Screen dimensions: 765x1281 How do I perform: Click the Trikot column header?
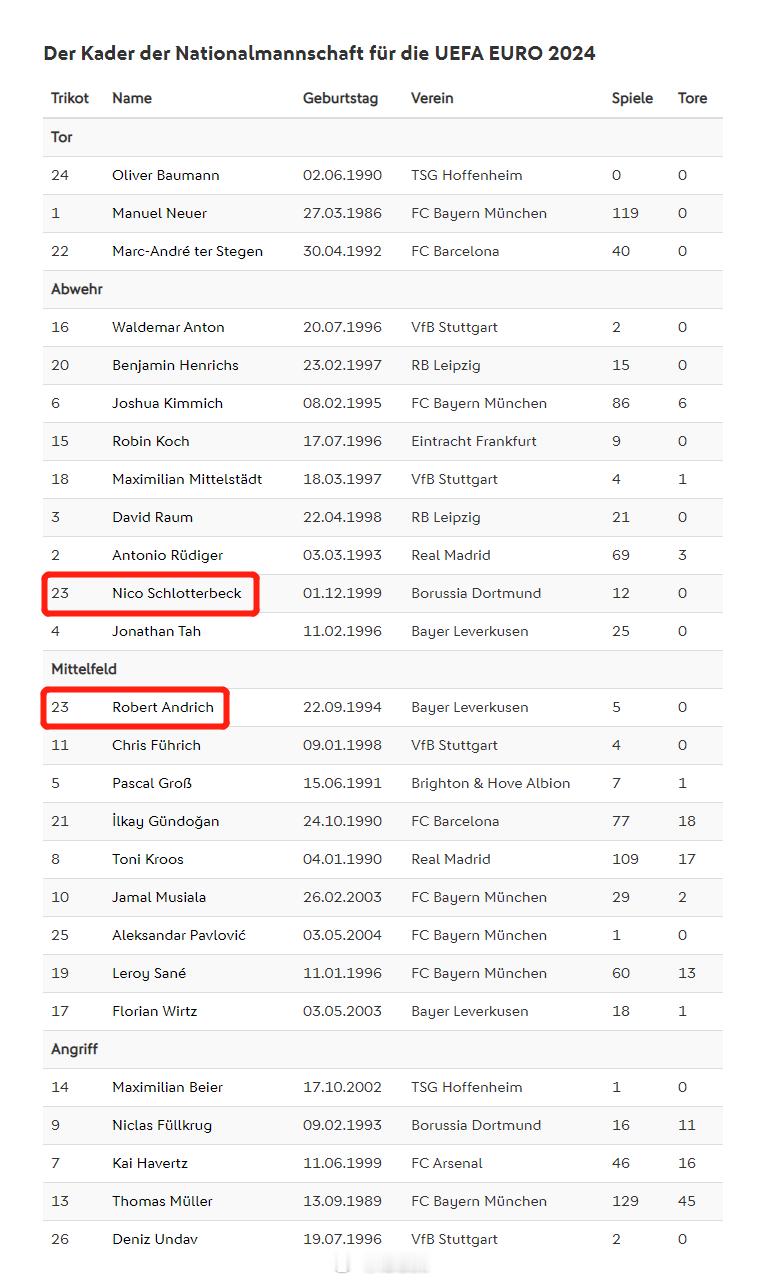70,98
